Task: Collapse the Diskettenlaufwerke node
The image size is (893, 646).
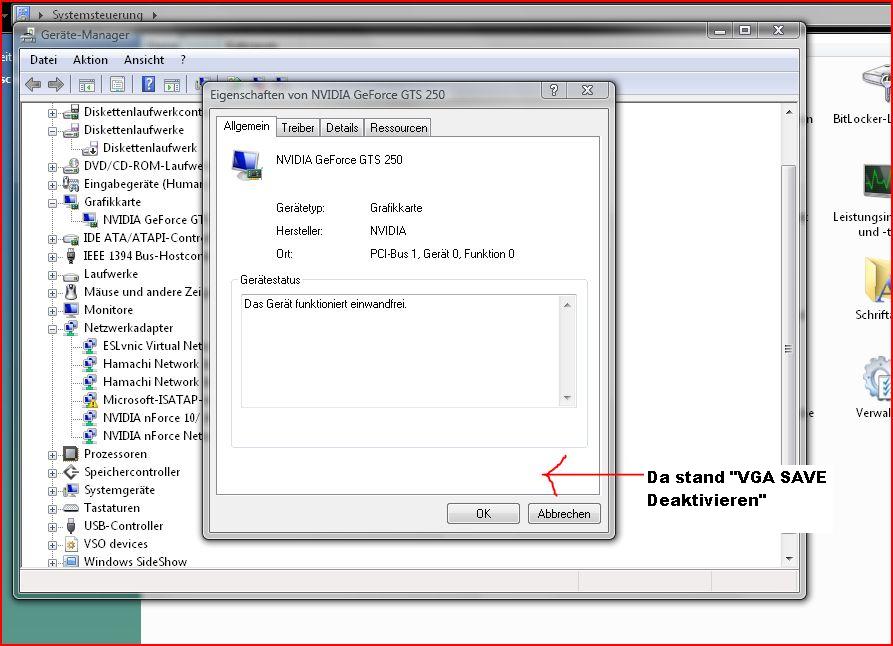Action: click(x=52, y=131)
